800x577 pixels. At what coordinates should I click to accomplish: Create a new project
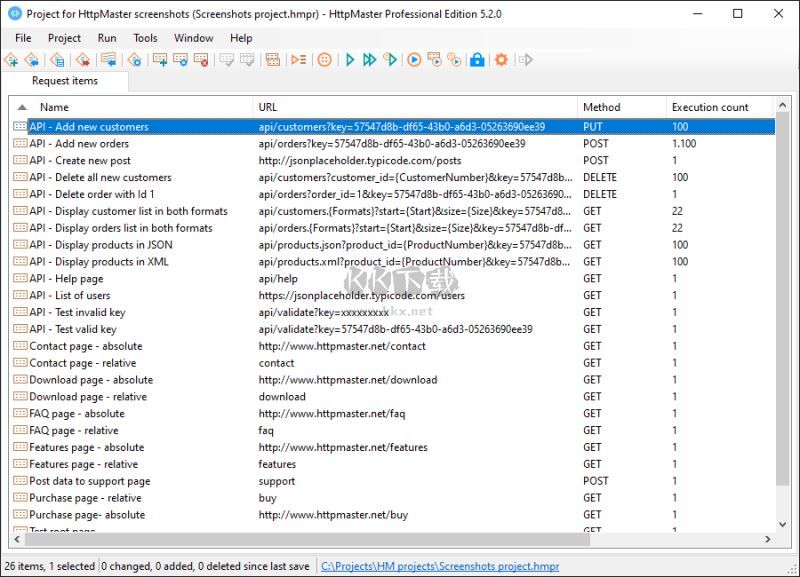tap(12, 59)
